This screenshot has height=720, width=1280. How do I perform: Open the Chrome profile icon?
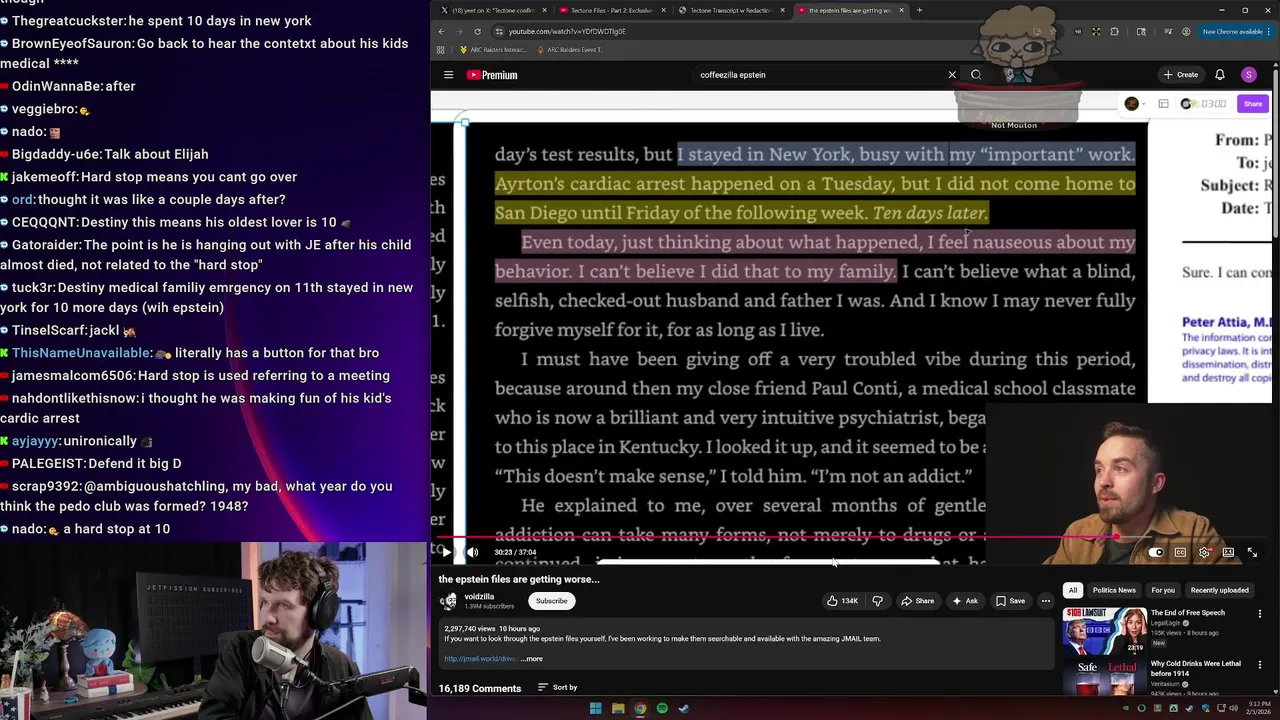(x=1186, y=31)
